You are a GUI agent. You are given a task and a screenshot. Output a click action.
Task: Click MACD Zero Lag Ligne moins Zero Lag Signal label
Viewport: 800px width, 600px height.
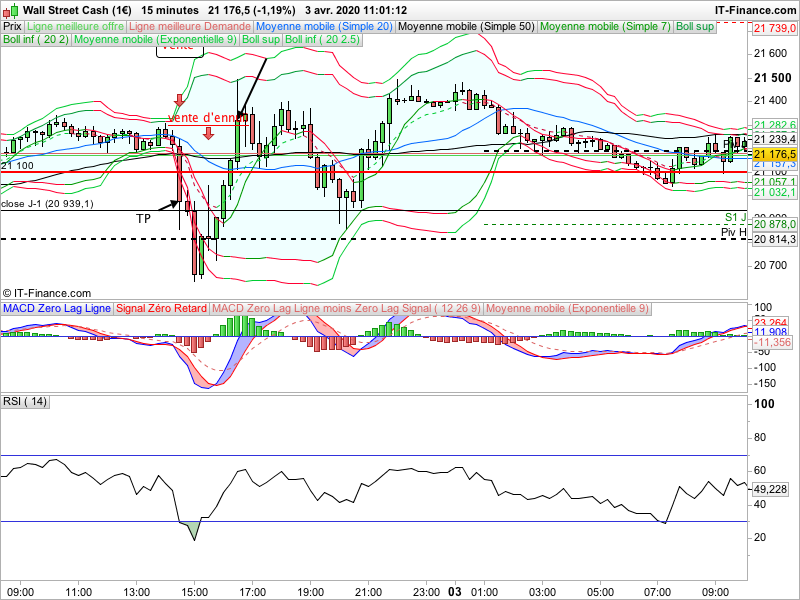pos(346,309)
